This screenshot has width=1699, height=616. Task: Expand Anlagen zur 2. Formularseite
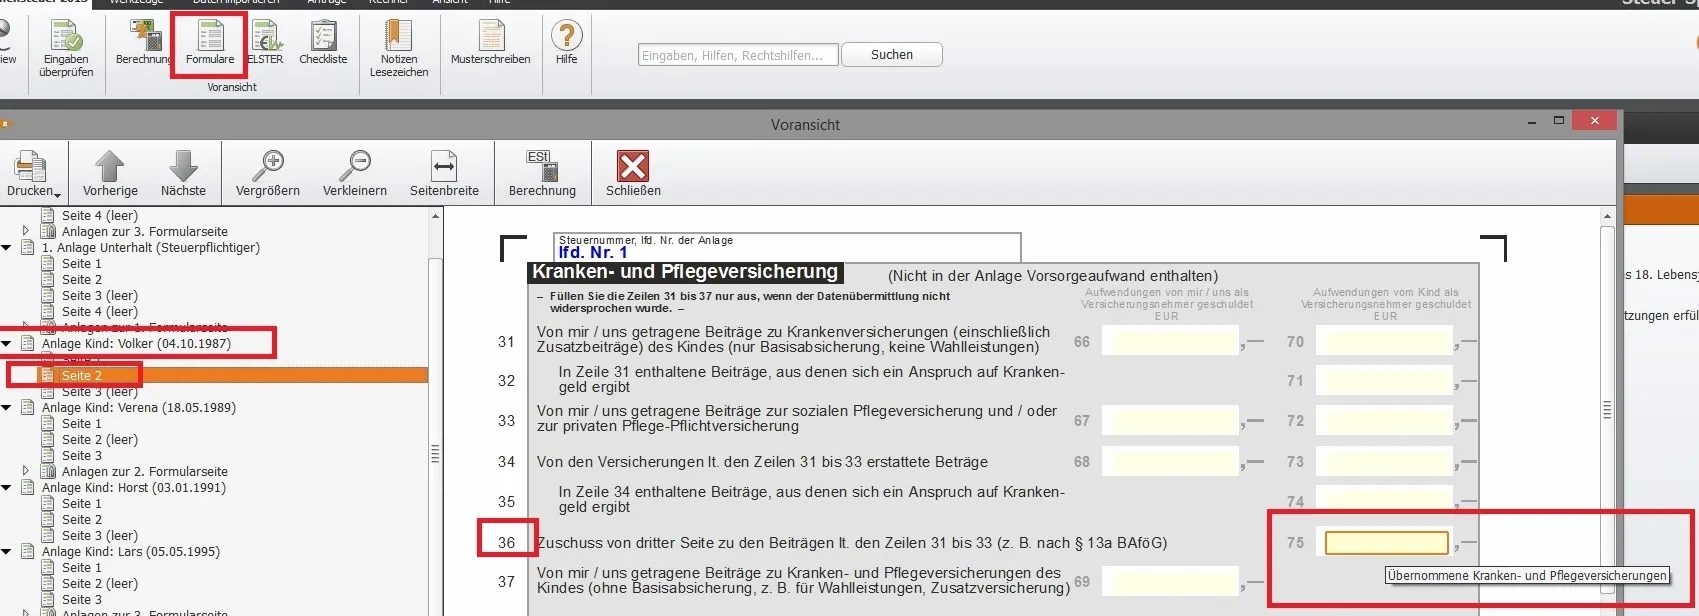tap(26, 471)
